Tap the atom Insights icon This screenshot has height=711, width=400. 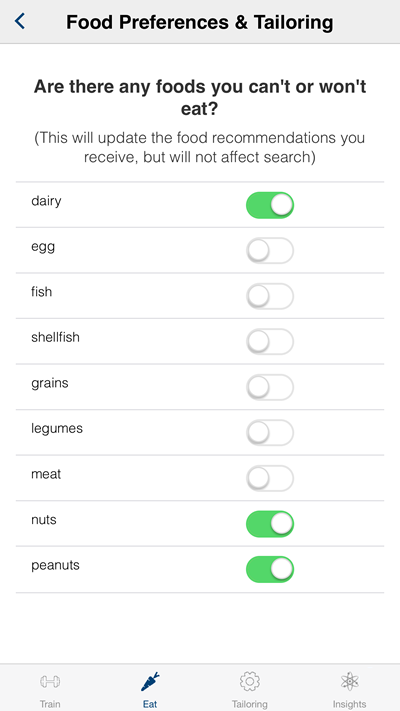(x=349, y=681)
